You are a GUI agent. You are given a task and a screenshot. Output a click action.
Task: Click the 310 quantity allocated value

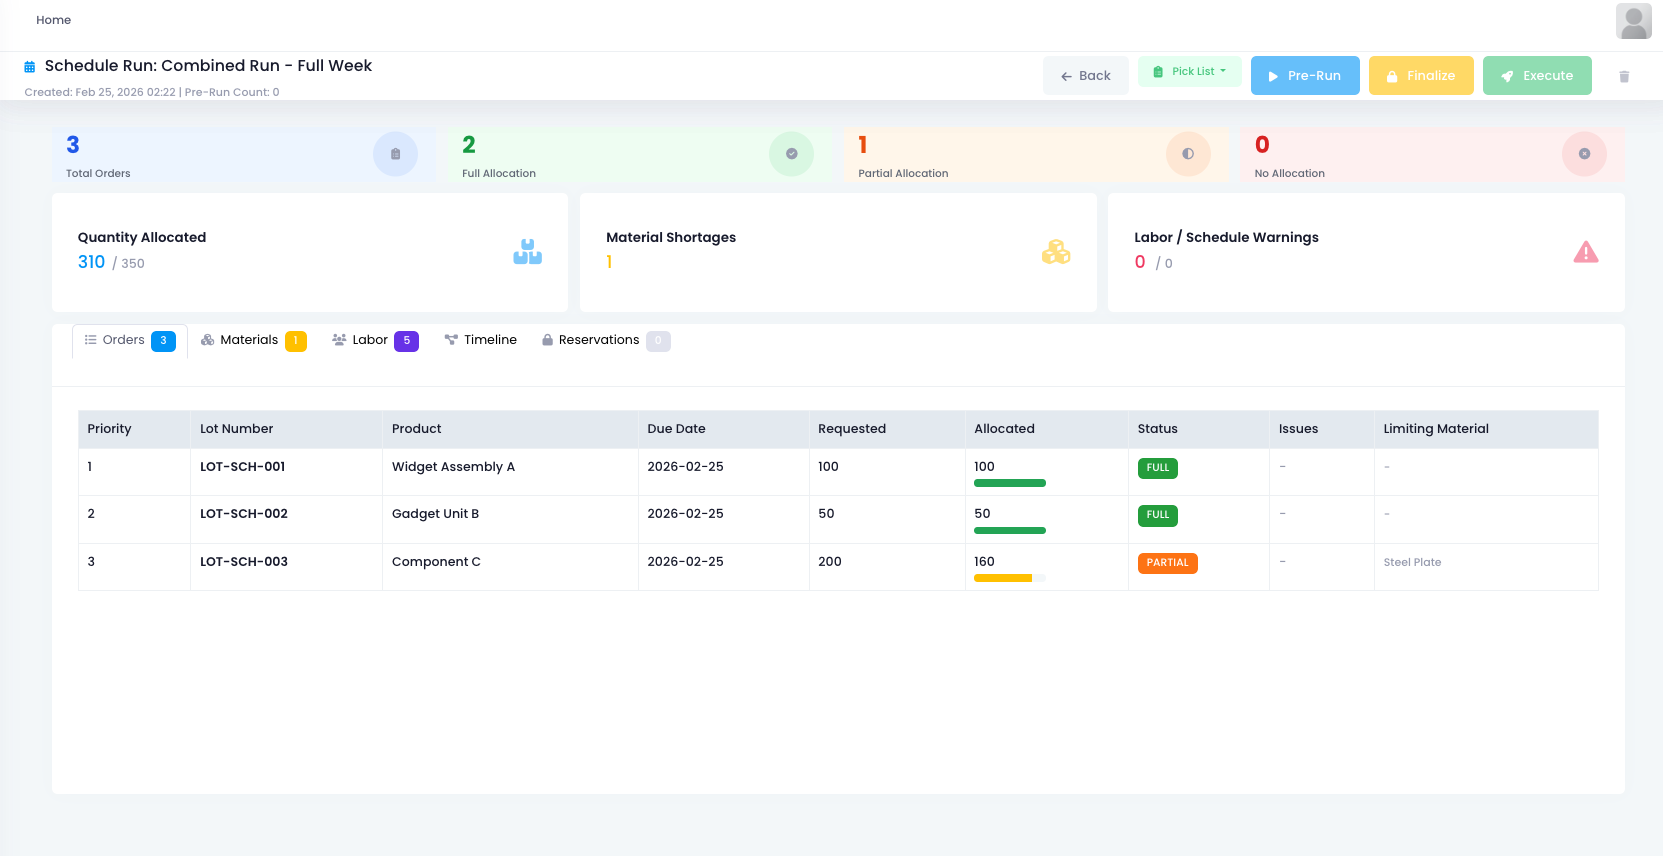tap(91, 262)
